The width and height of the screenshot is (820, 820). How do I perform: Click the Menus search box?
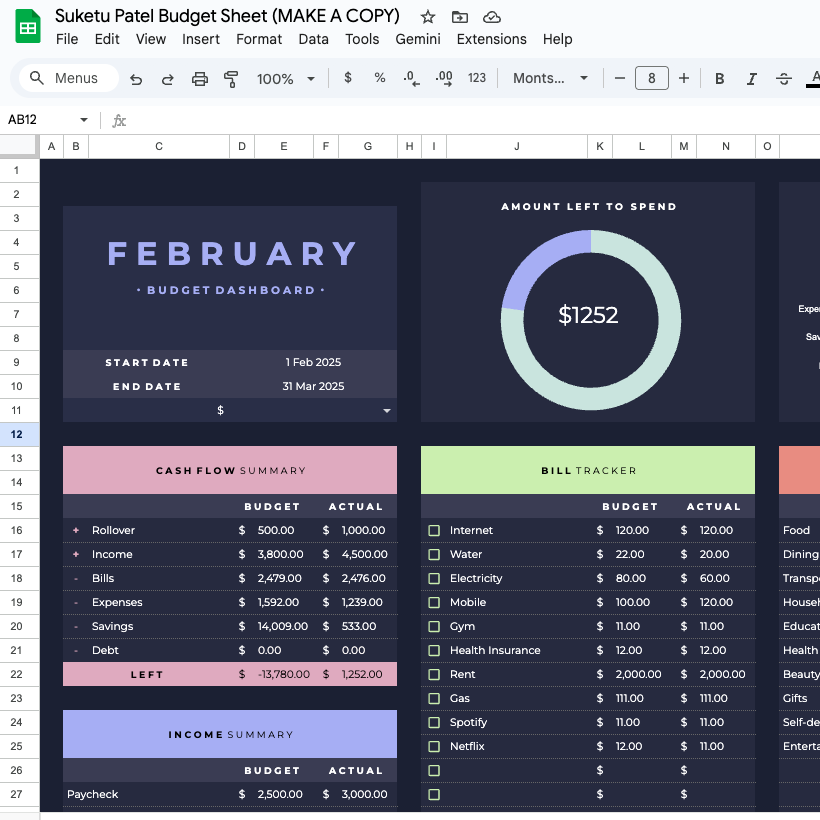point(68,79)
